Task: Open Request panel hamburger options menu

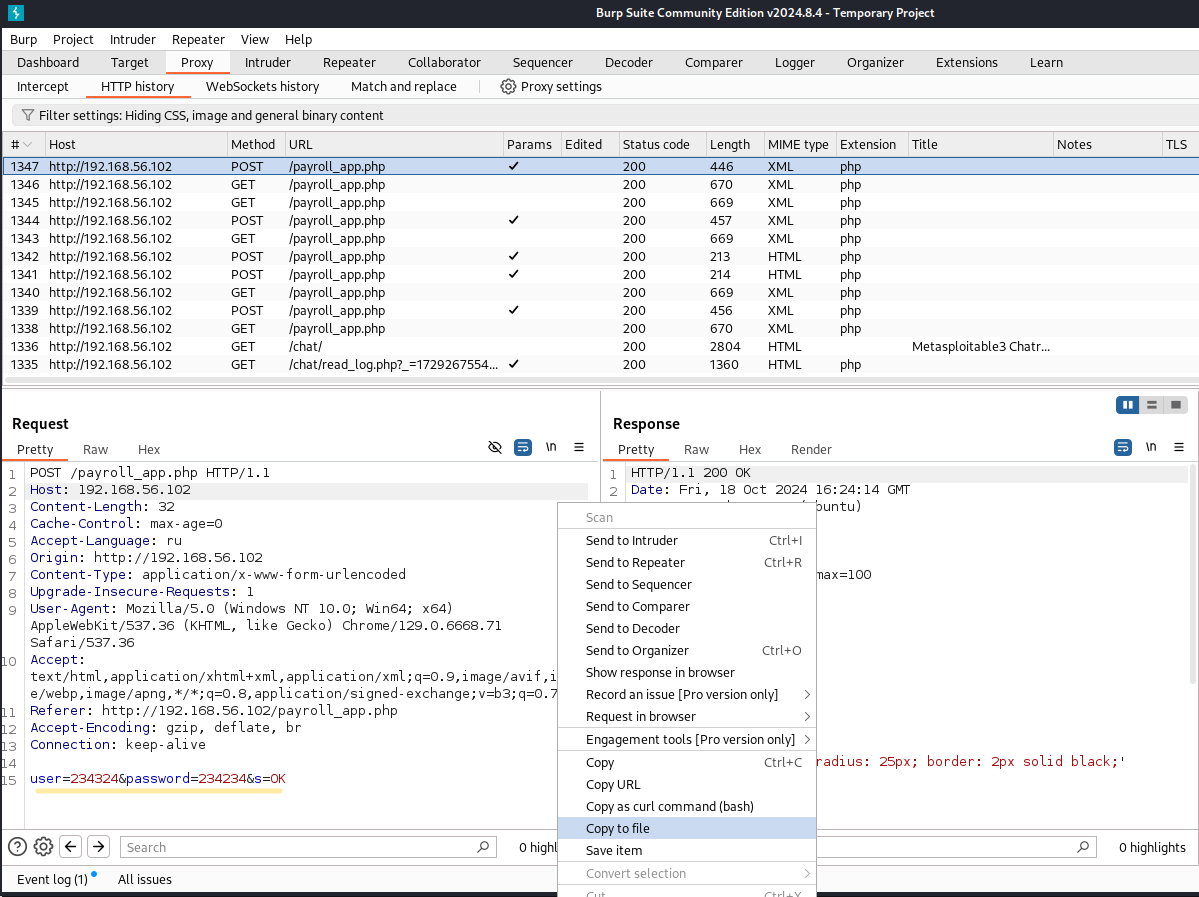Action: pyautogui.click(x=579, y=448)
